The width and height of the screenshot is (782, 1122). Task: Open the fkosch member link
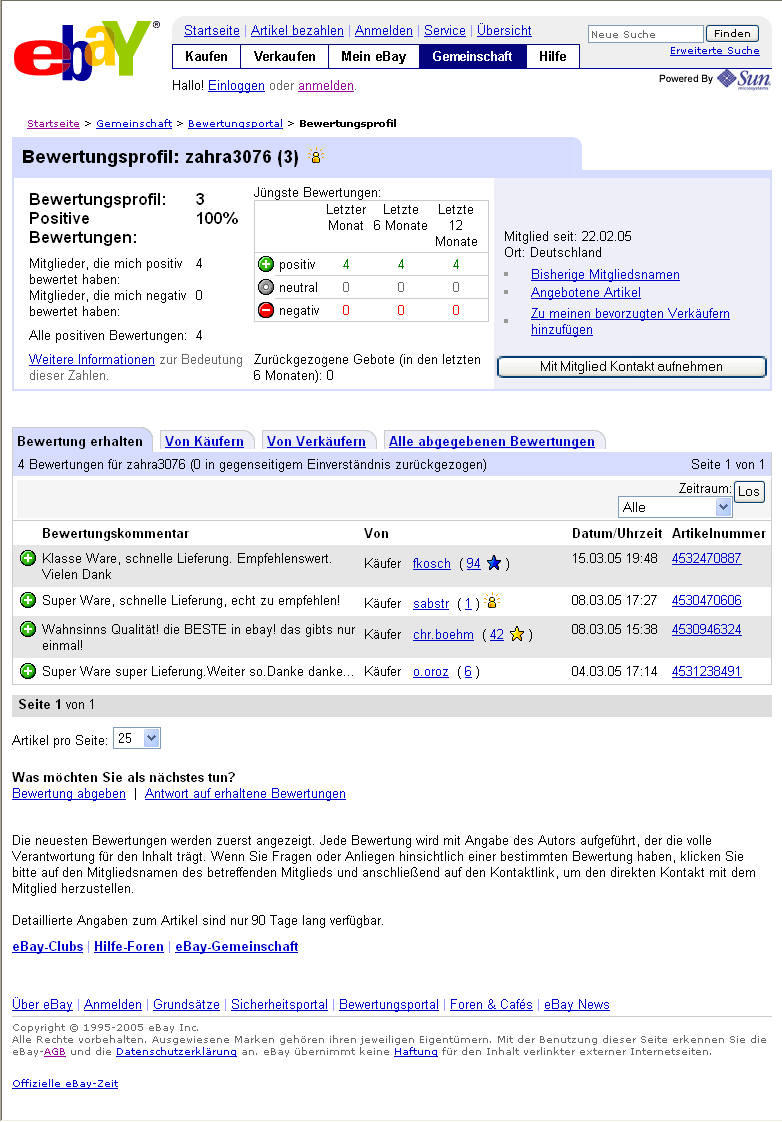(x=431, y=564)
